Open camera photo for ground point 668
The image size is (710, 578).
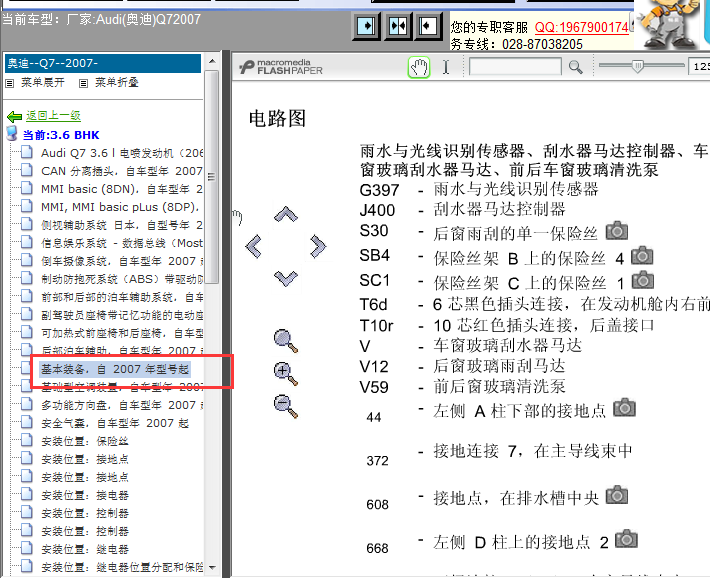click(626, 539)
